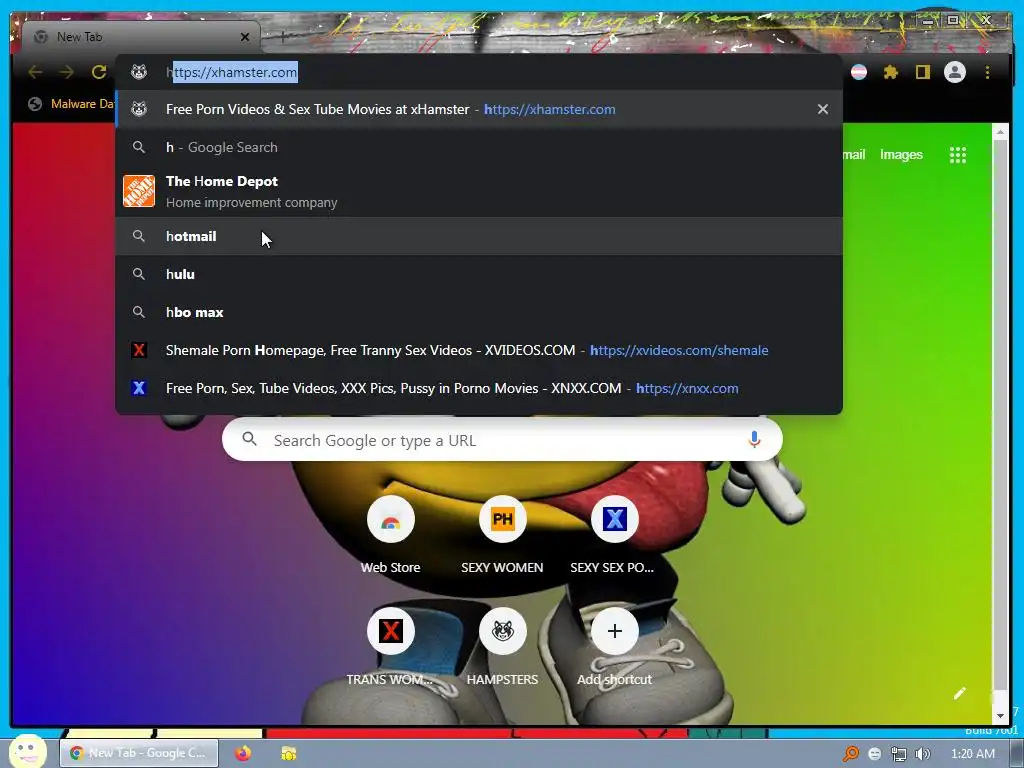
Task: Click the magnifier tray icon
Action: coord(851,754)
